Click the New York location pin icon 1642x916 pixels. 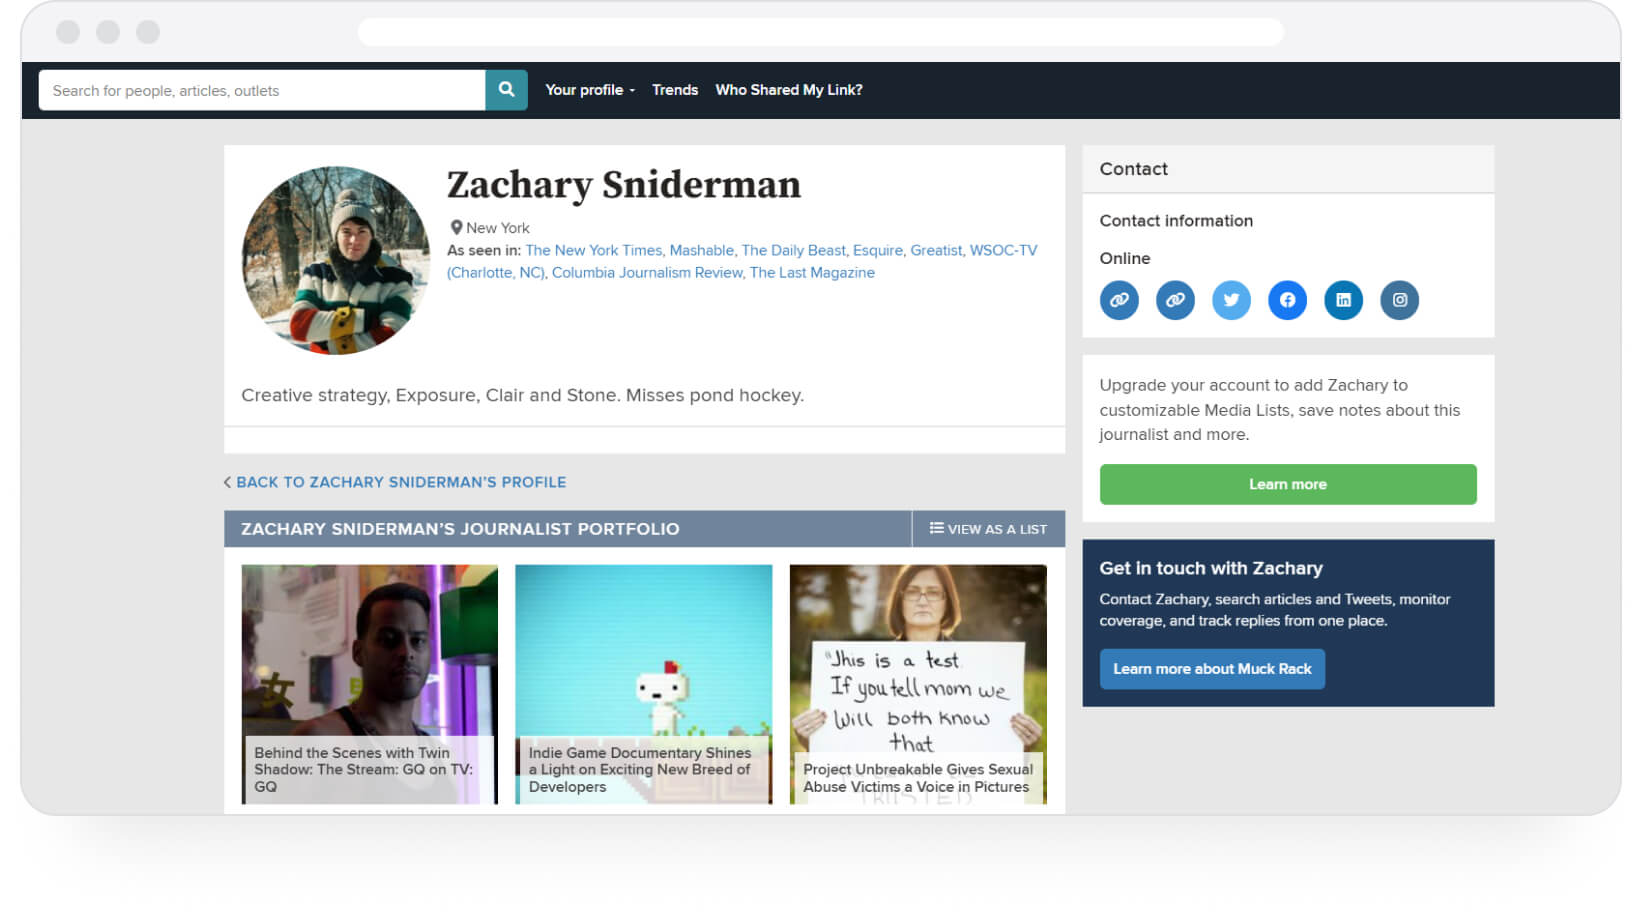(x=456, y=228)
